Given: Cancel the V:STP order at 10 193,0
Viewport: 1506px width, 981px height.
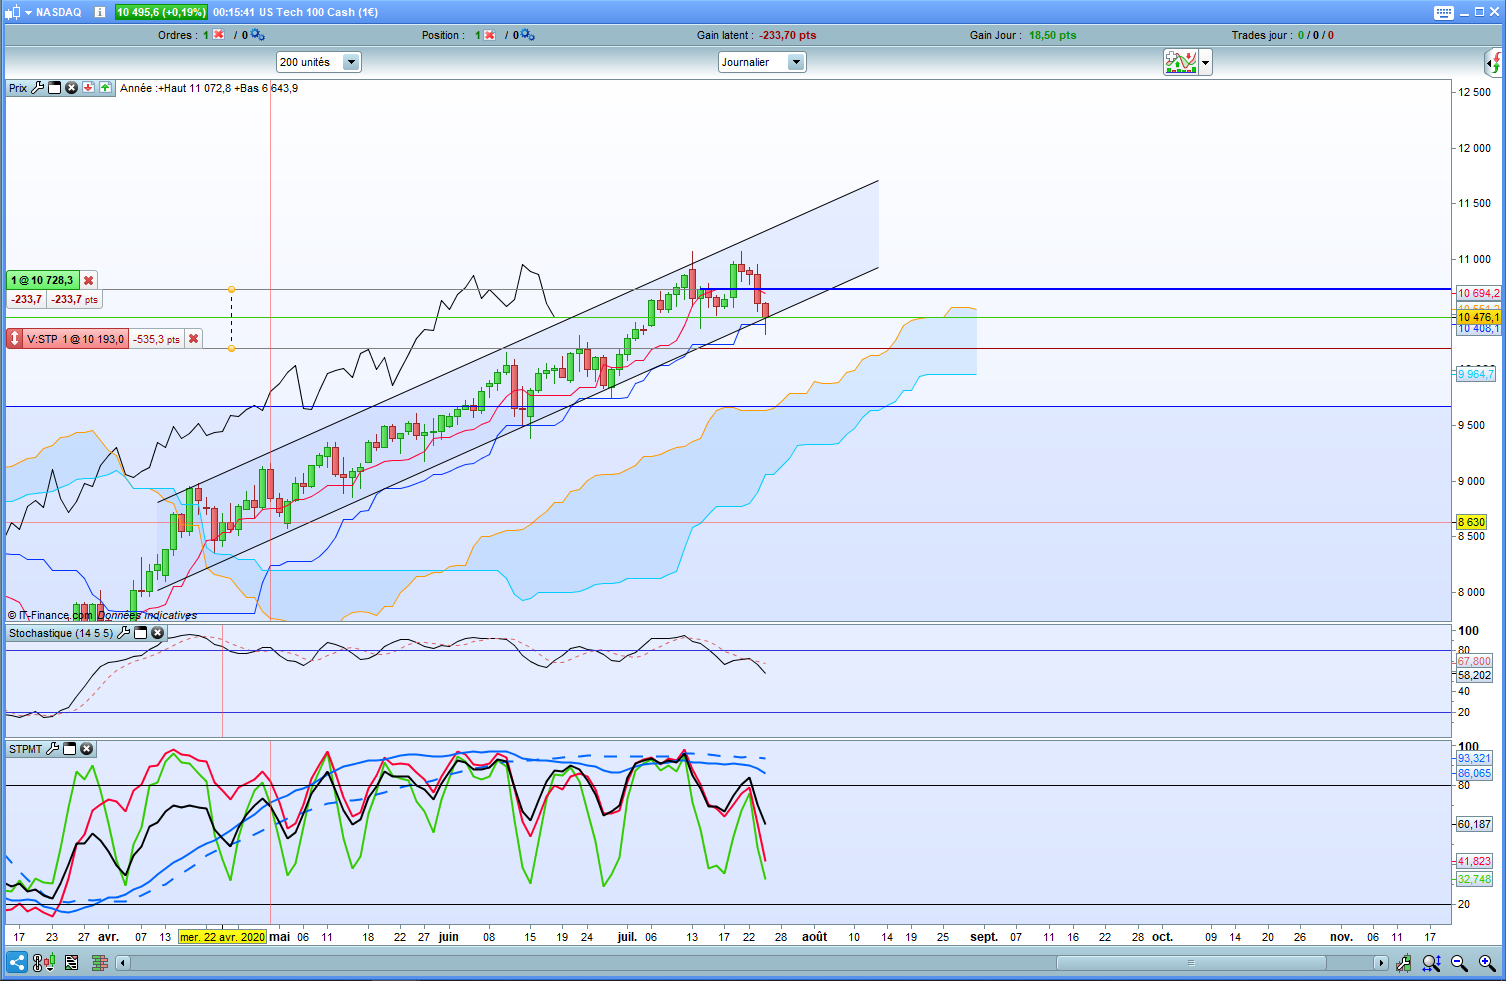Looking at the screenshot, I should pos(193,339).
